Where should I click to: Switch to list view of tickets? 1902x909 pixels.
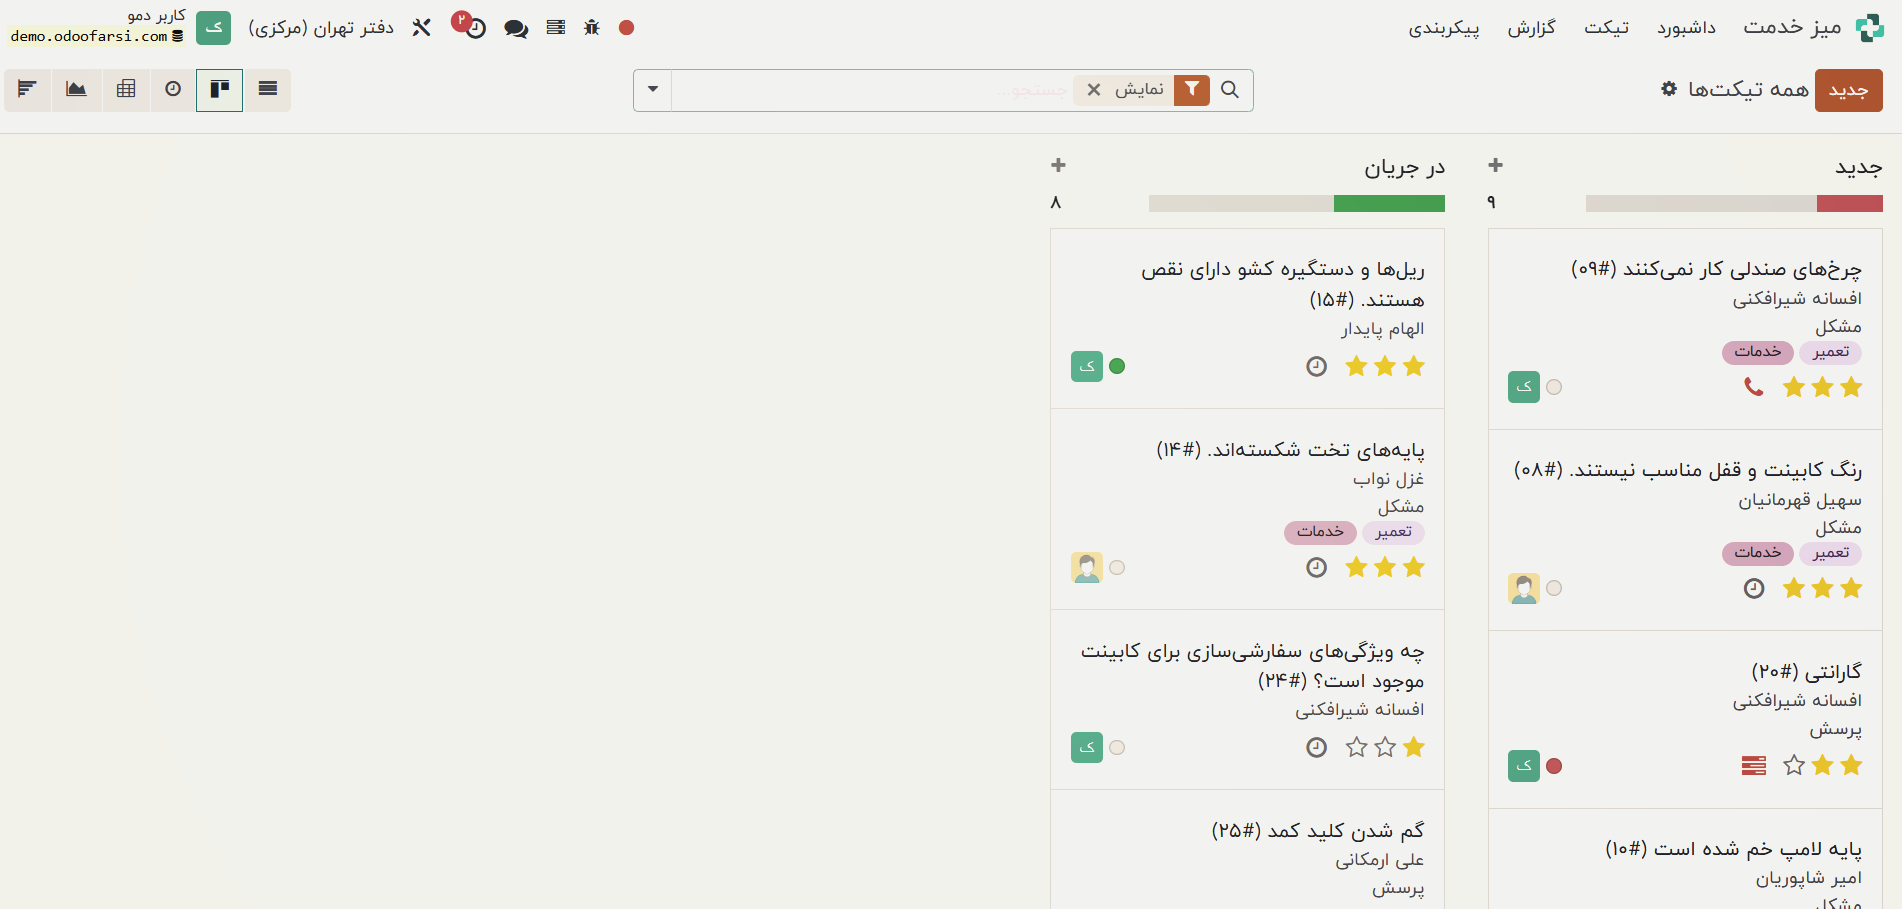click(x=267, y=90)
